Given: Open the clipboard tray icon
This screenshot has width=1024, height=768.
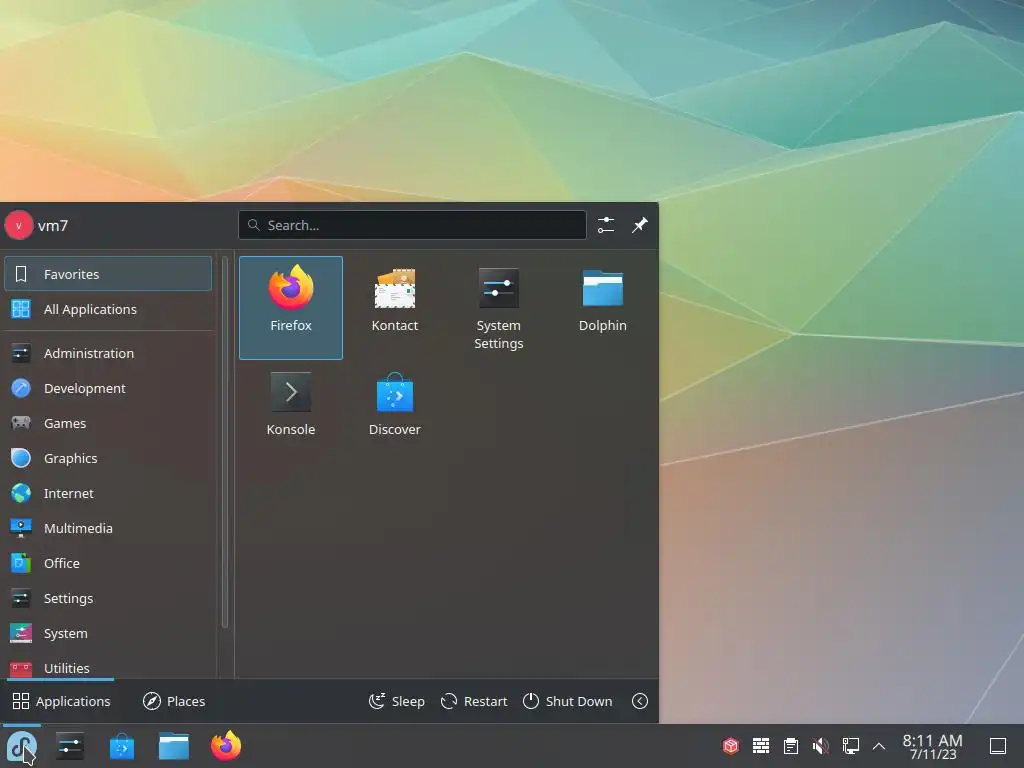Looking at the screenshot, I should click(x=791, y=745).
